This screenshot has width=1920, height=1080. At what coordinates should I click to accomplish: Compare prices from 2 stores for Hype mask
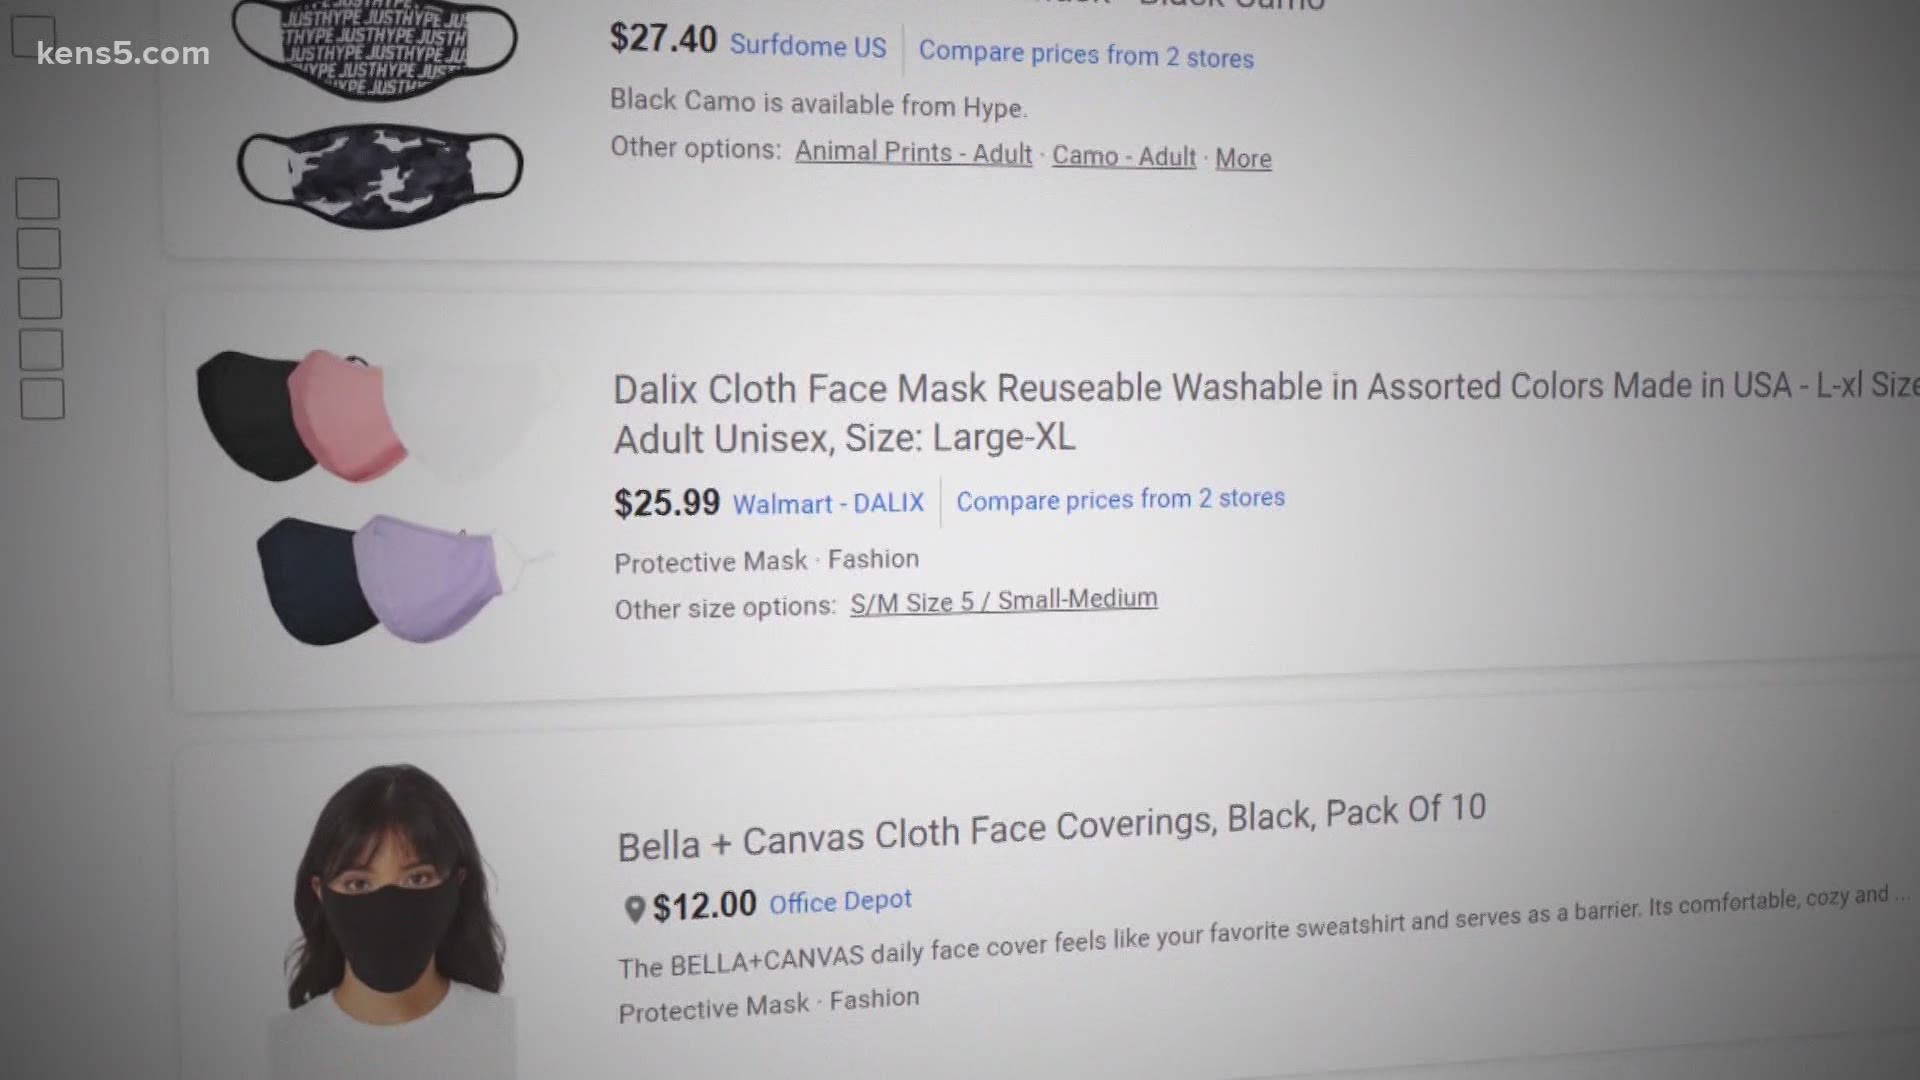click(1086, 53)
